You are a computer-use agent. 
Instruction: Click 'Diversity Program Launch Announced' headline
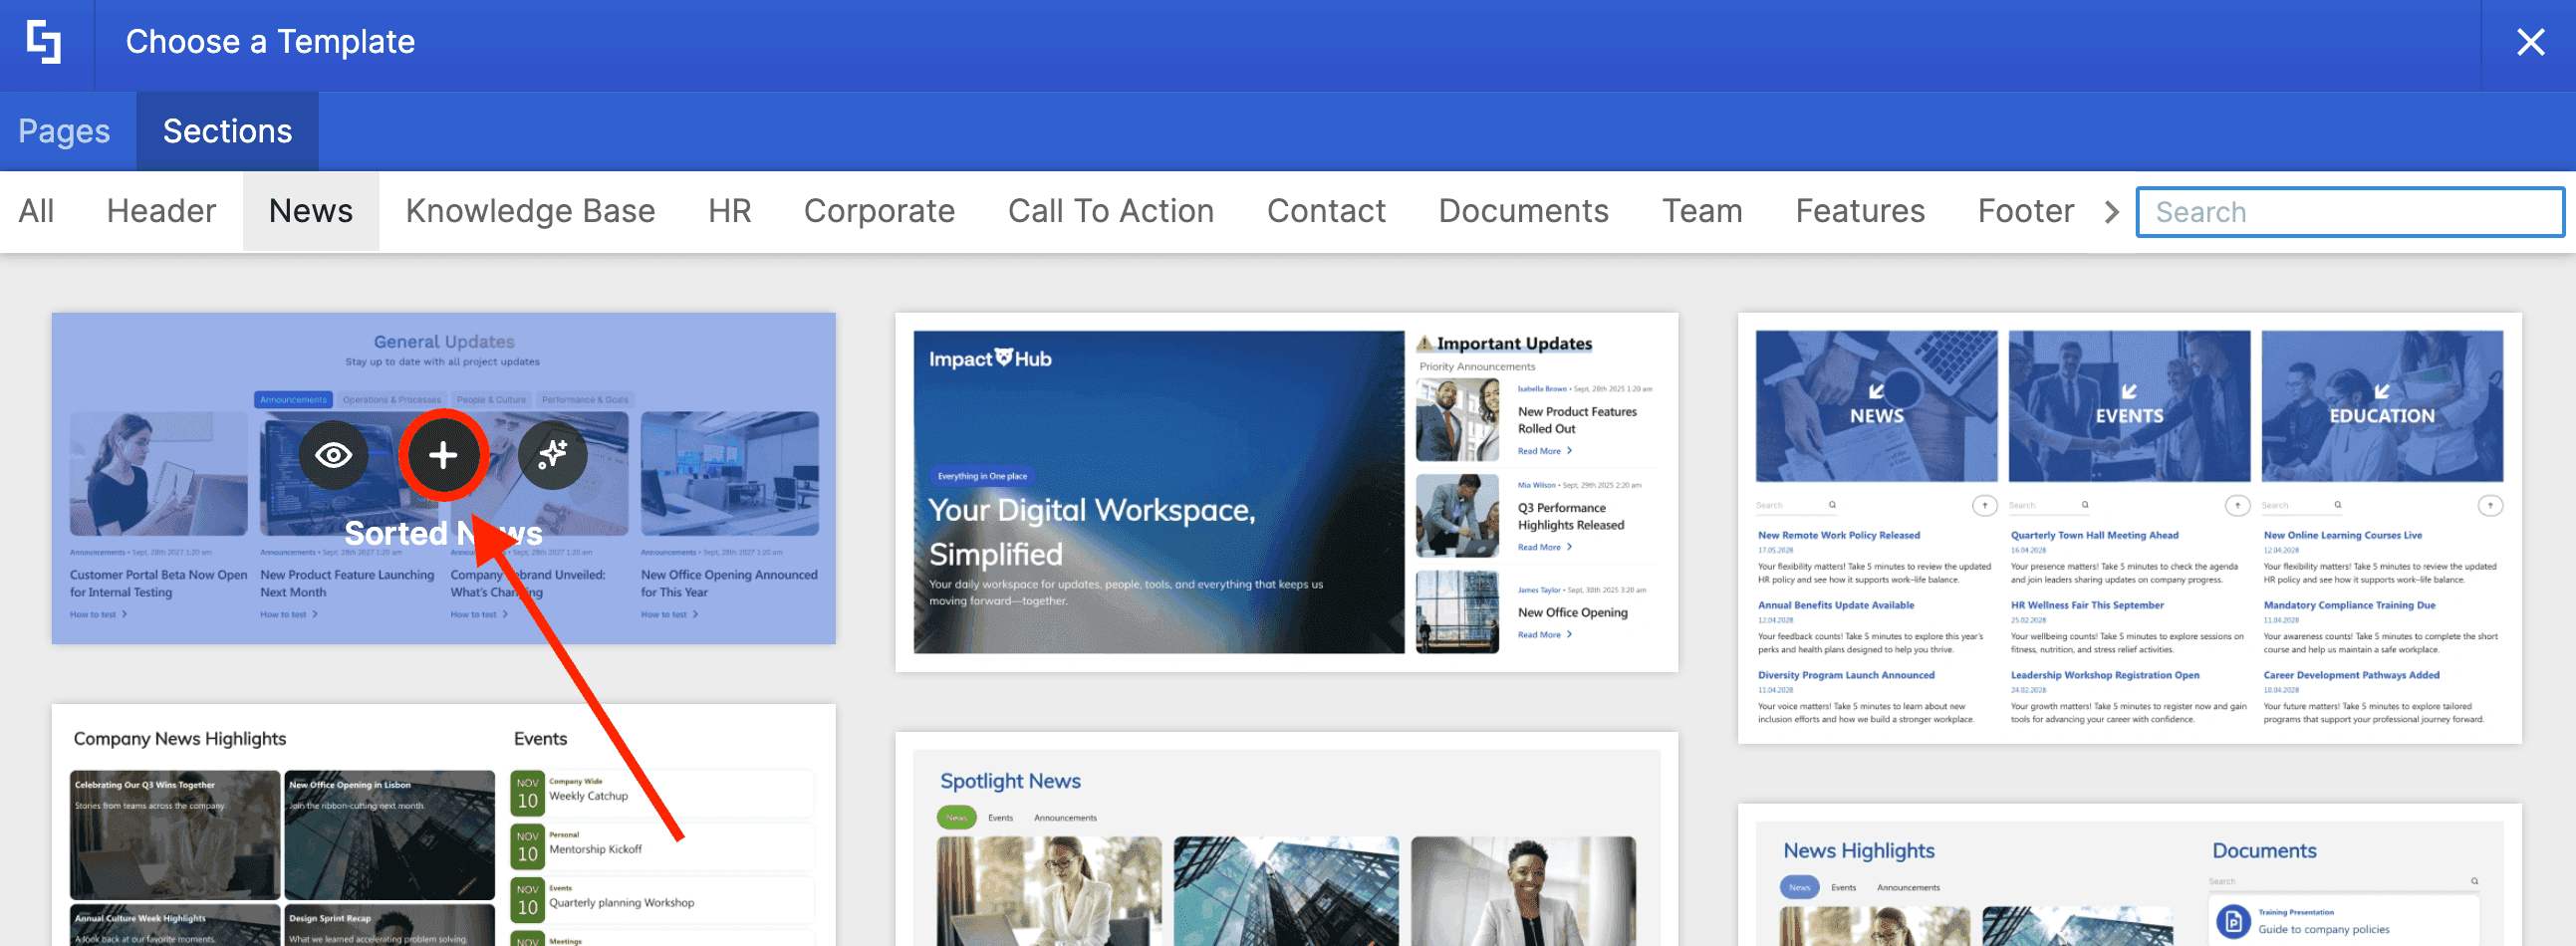point(1846,675)
